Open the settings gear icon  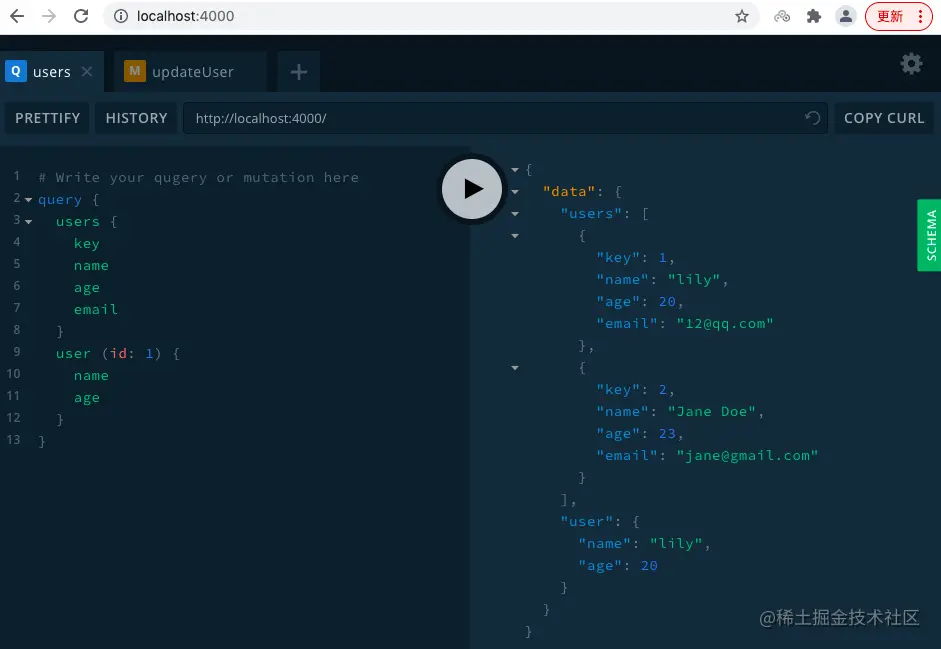pyautogui.click(x=911, y=64)
